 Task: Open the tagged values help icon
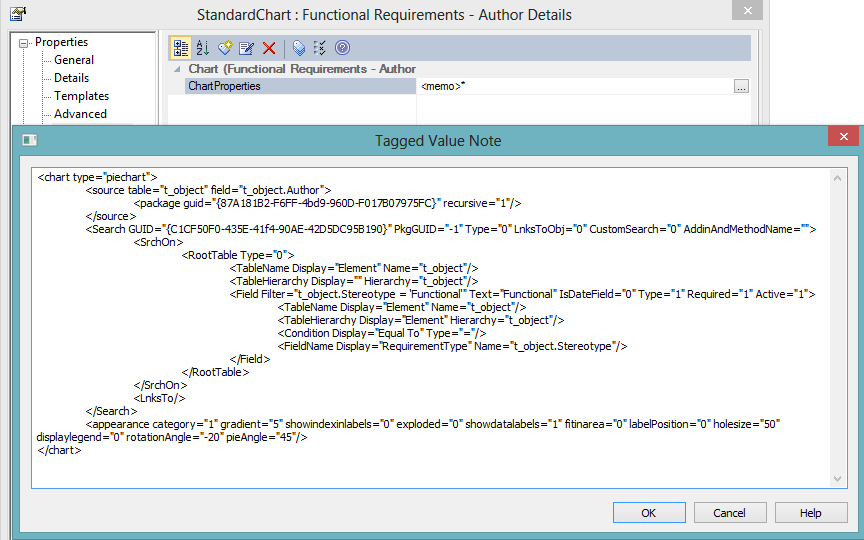click(x=342, y=48)
